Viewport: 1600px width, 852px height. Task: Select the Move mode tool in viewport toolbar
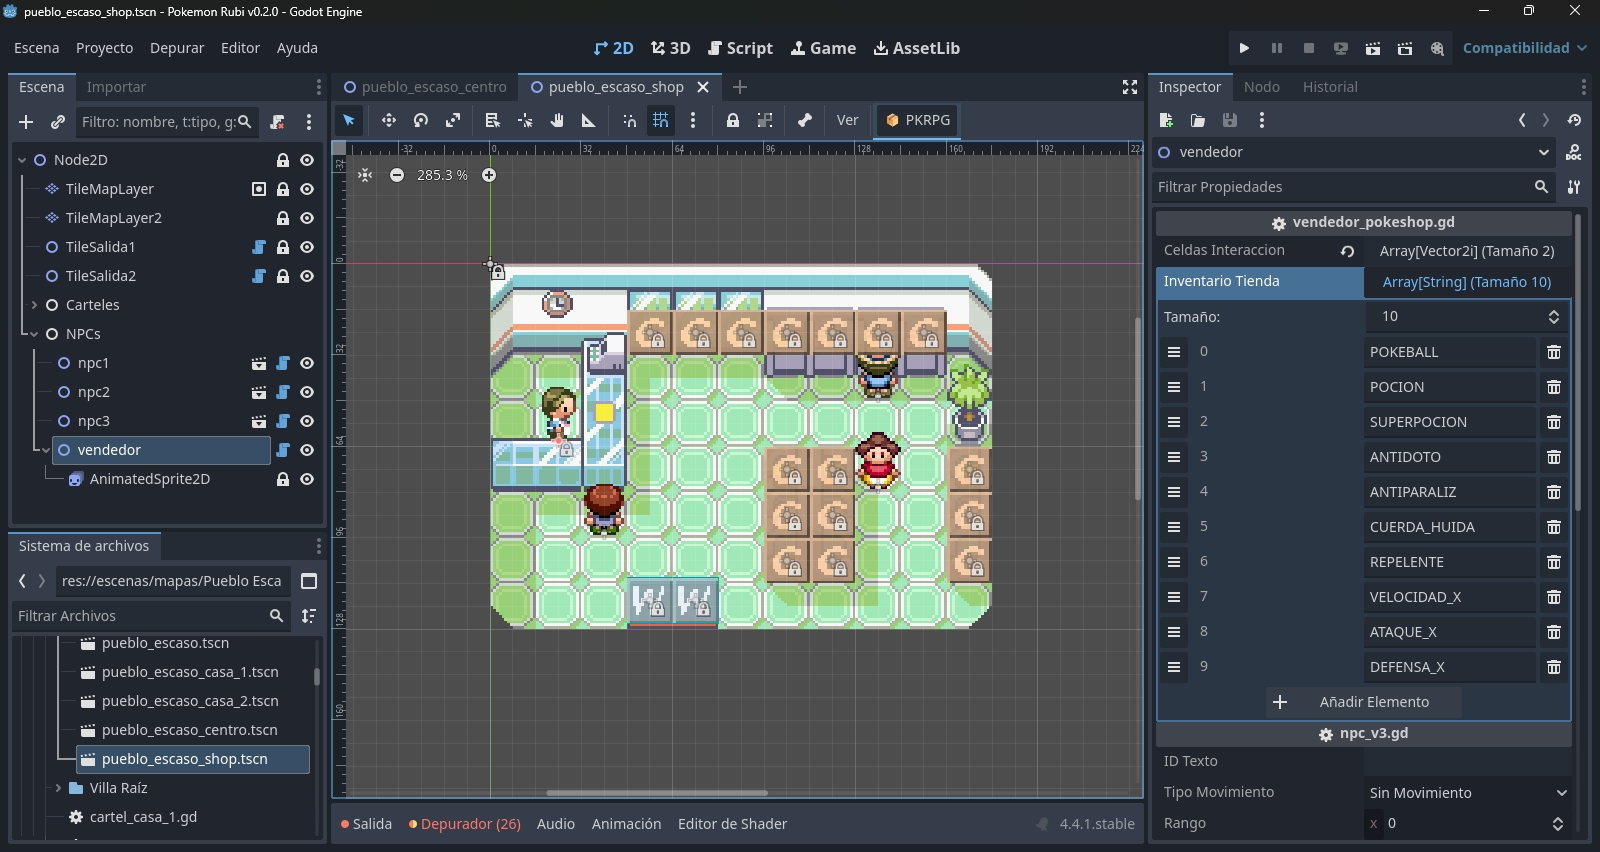pyautogui.click(x=389, y=120)
